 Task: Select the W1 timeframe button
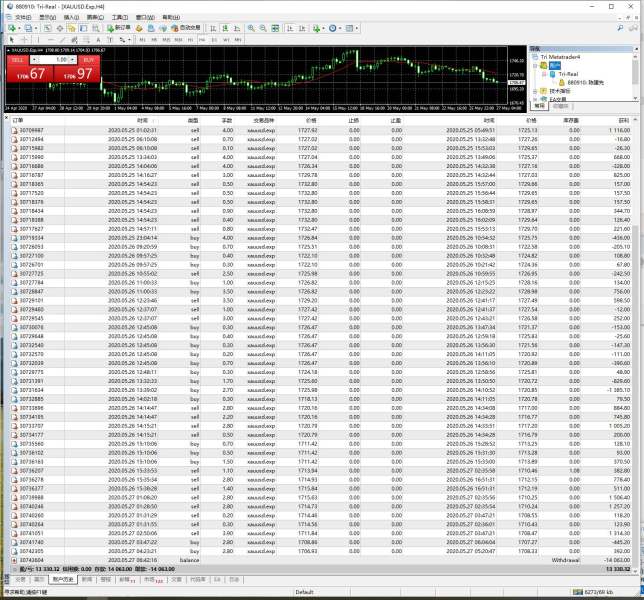226,40
